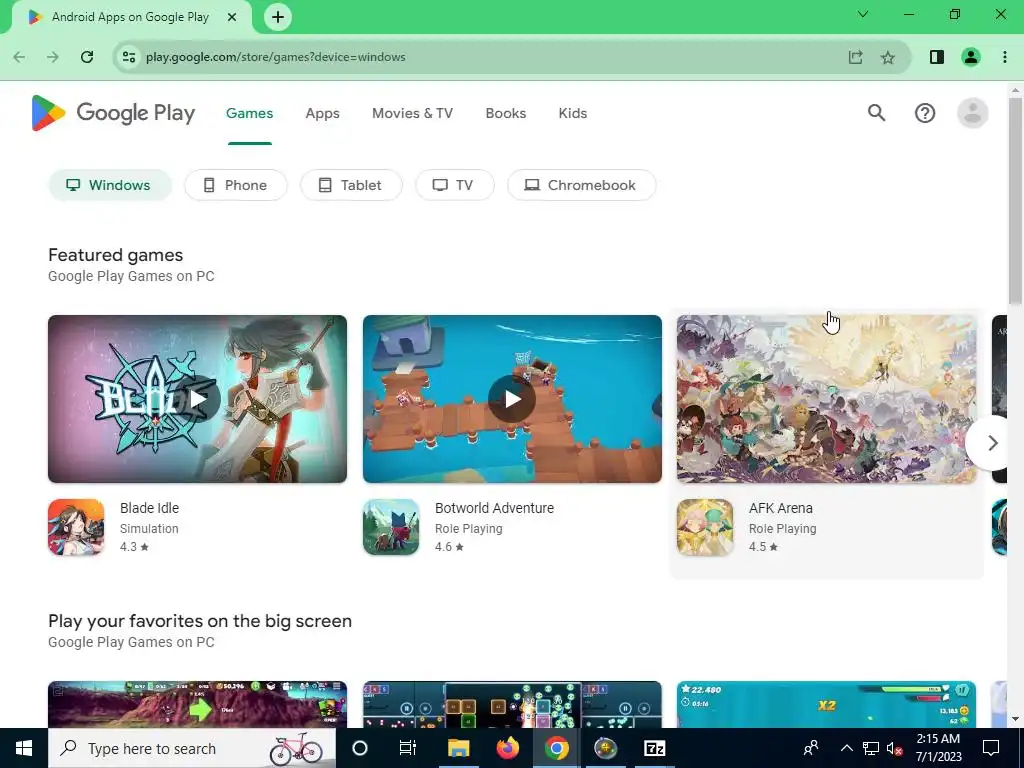Go back with the browser back arrow
The height and width of the screenshot is (768, 1024).
[20, 57]
